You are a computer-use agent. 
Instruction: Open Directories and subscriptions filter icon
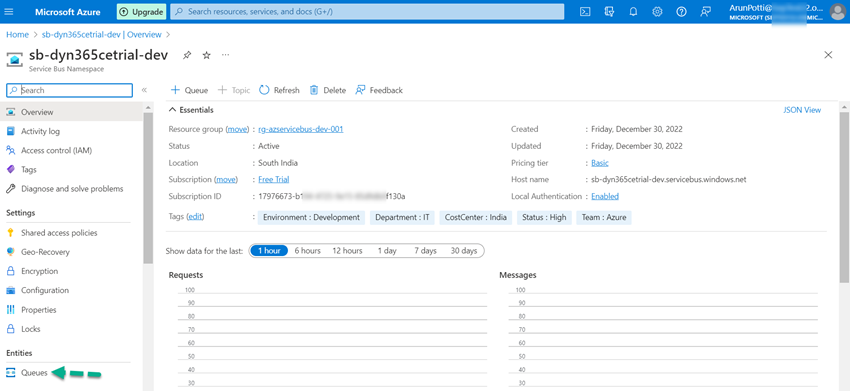click(609, 11)
